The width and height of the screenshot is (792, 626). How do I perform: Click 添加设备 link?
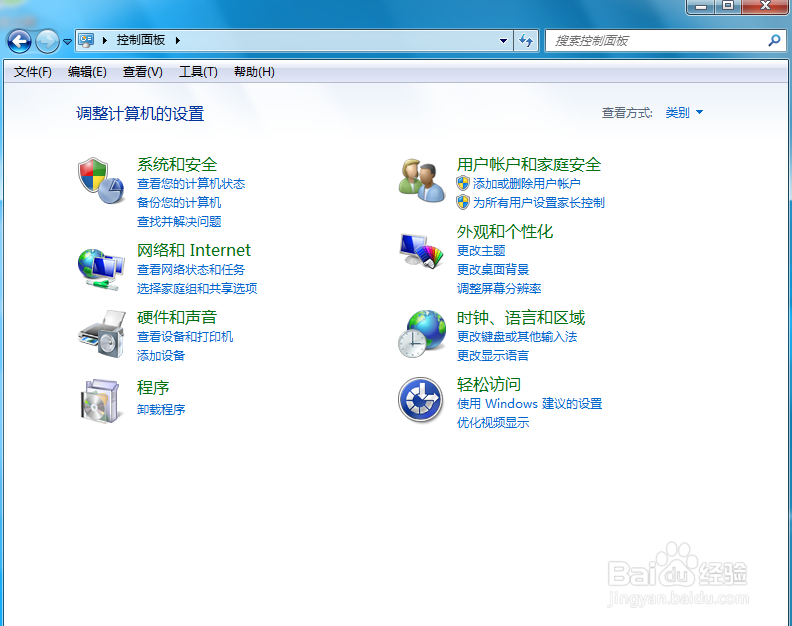pos(161,355)
